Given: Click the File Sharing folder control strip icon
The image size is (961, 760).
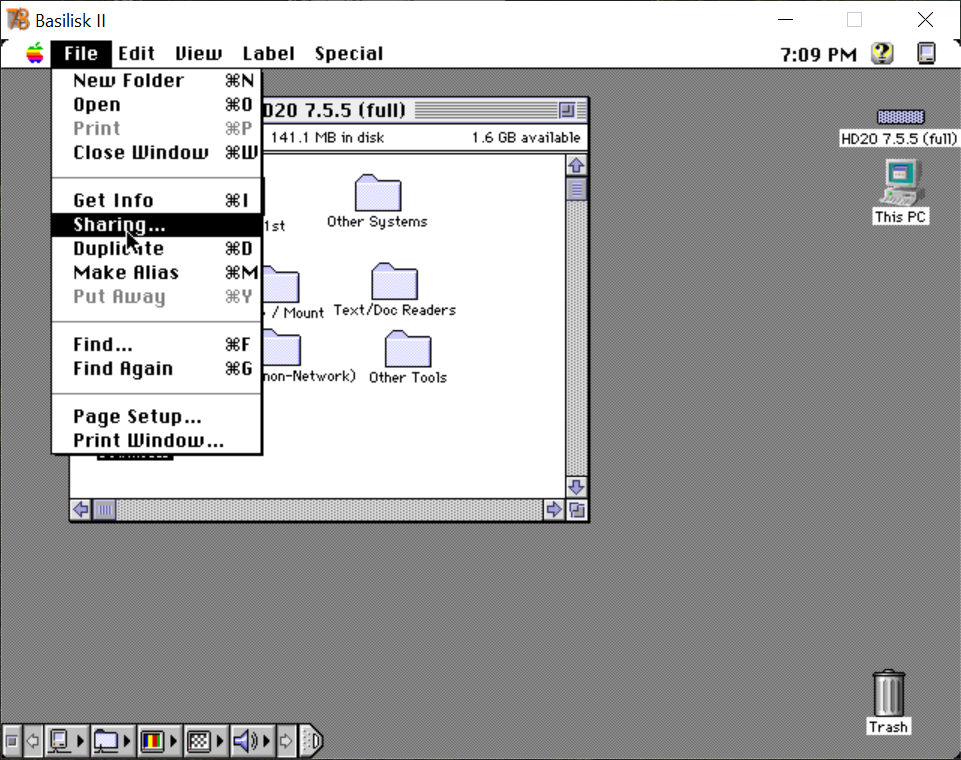Looking at the screenshot, I should coord(105,741).
